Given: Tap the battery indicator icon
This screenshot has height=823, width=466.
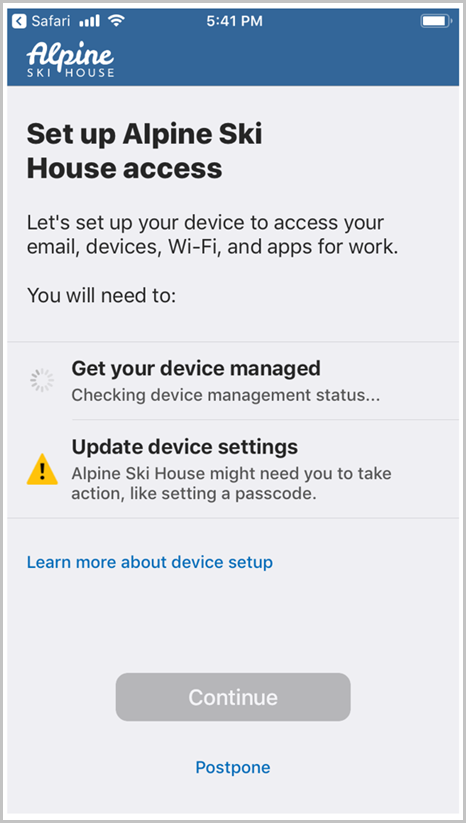Looking at the screenshot, I should coord(436,21).
